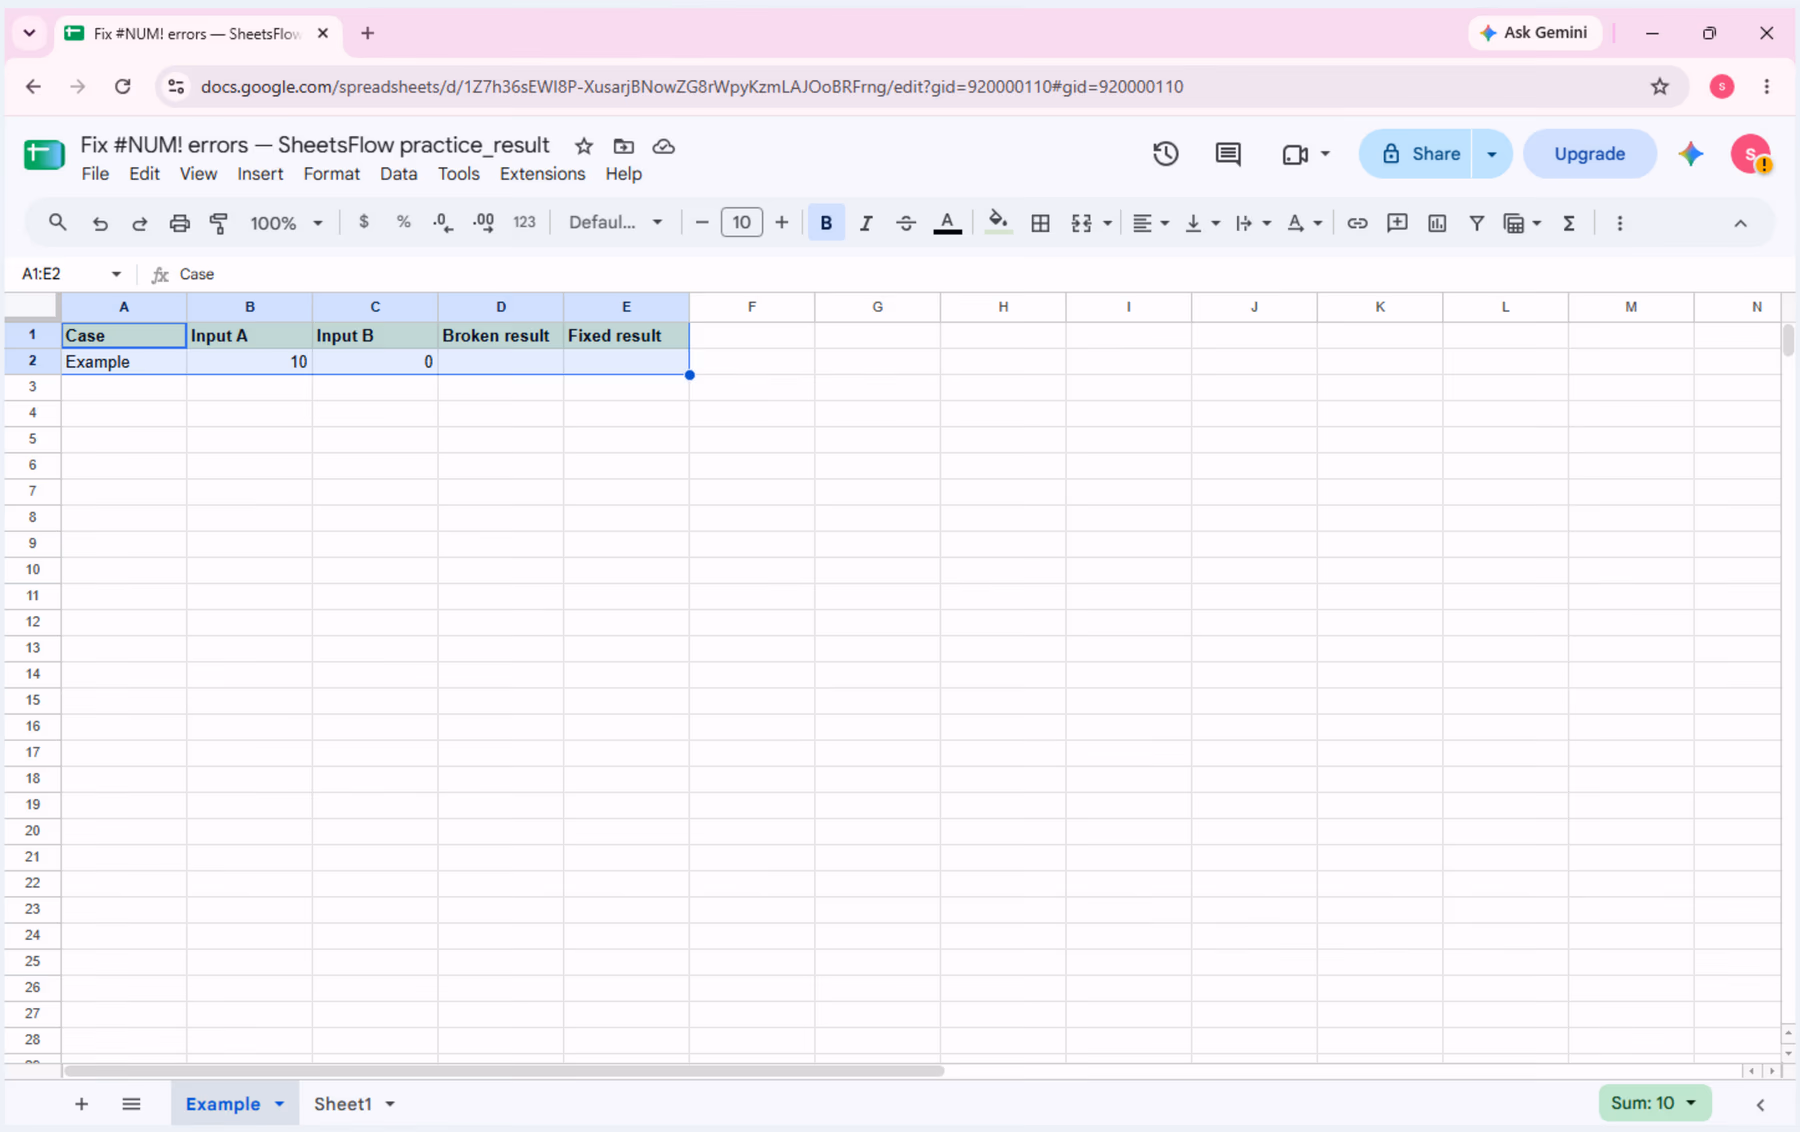Open the borders grid icon
Screen dimensions: 1800x1132
pos(1040,223)
